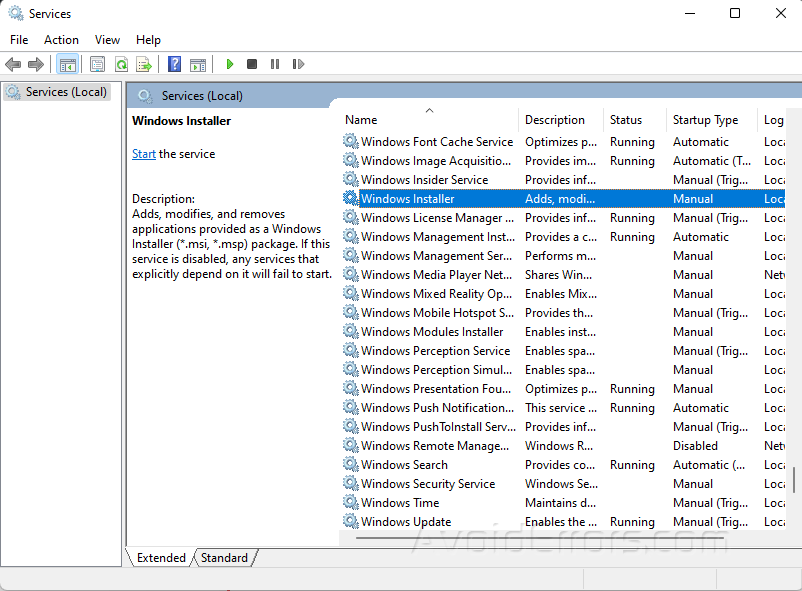Click the Refresh toolbar icon

coord(121,64)
